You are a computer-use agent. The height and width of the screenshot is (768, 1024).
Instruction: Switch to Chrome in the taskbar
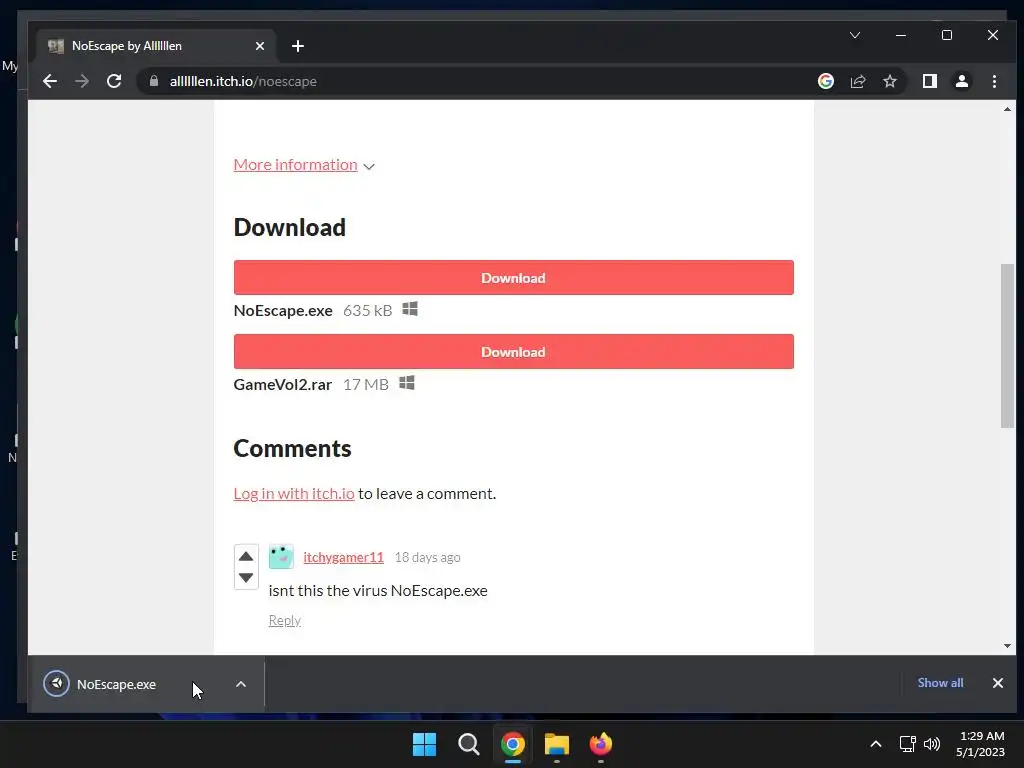[513, 744]
